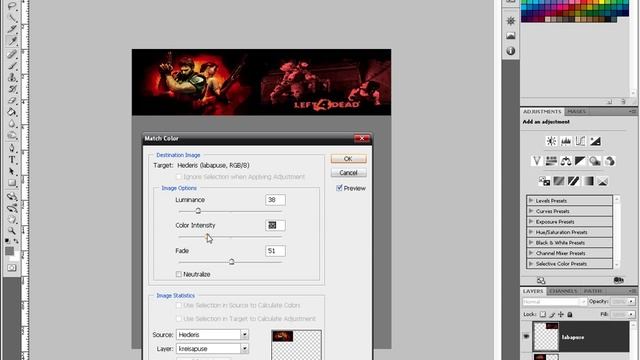Confirm Match Color with OK
This screenshot has height=360, width=640.
point(349,159)
